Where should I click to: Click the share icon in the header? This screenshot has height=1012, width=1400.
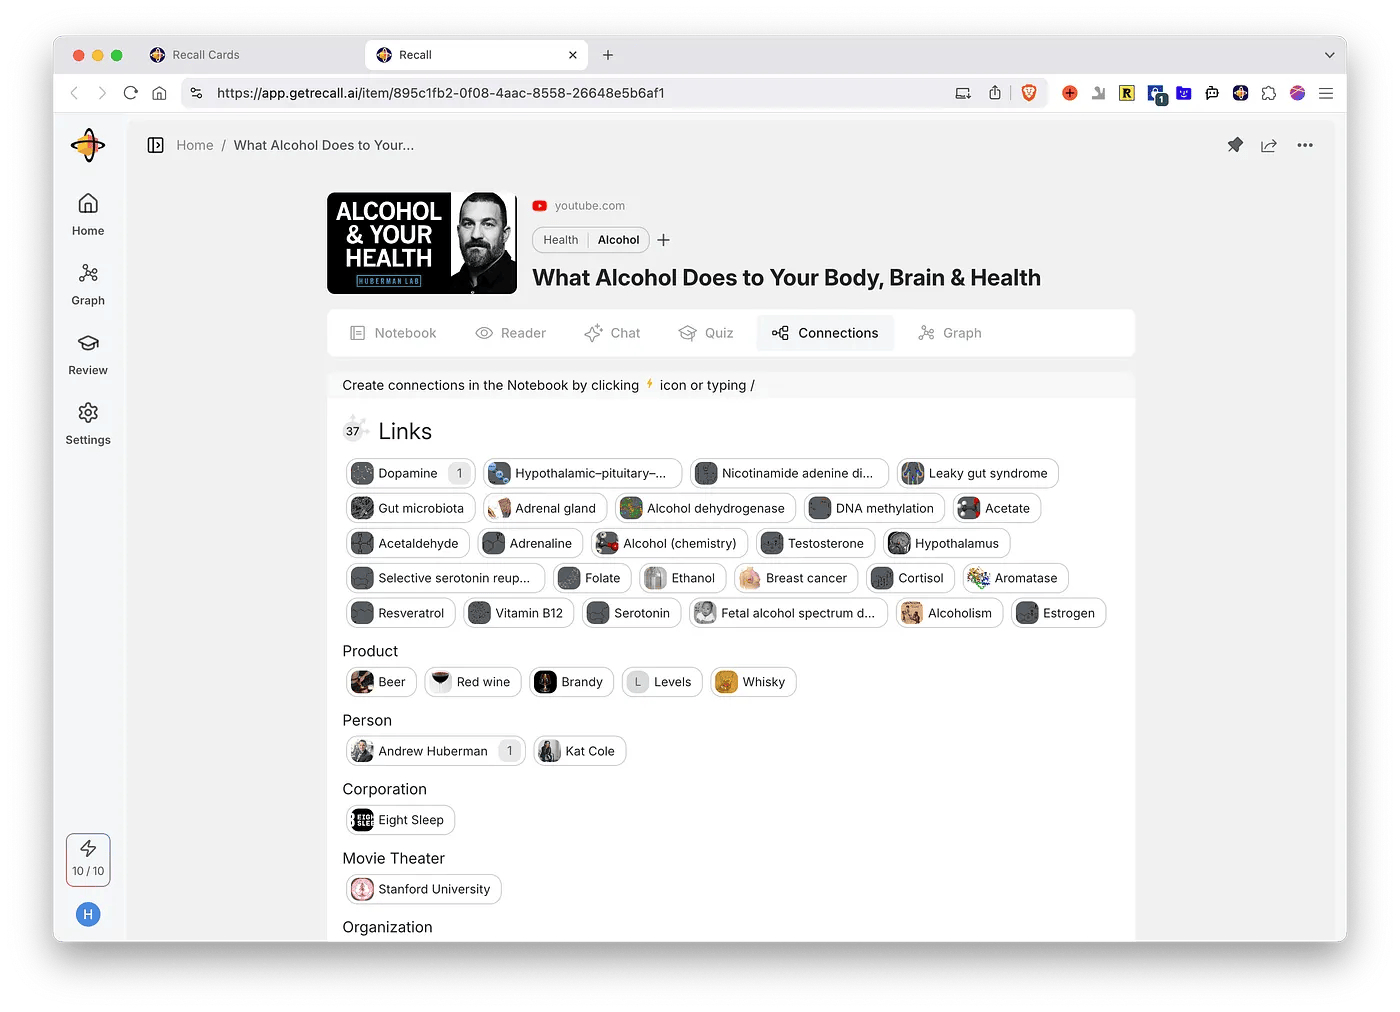pyautogui.click(x=1269, y=145)
